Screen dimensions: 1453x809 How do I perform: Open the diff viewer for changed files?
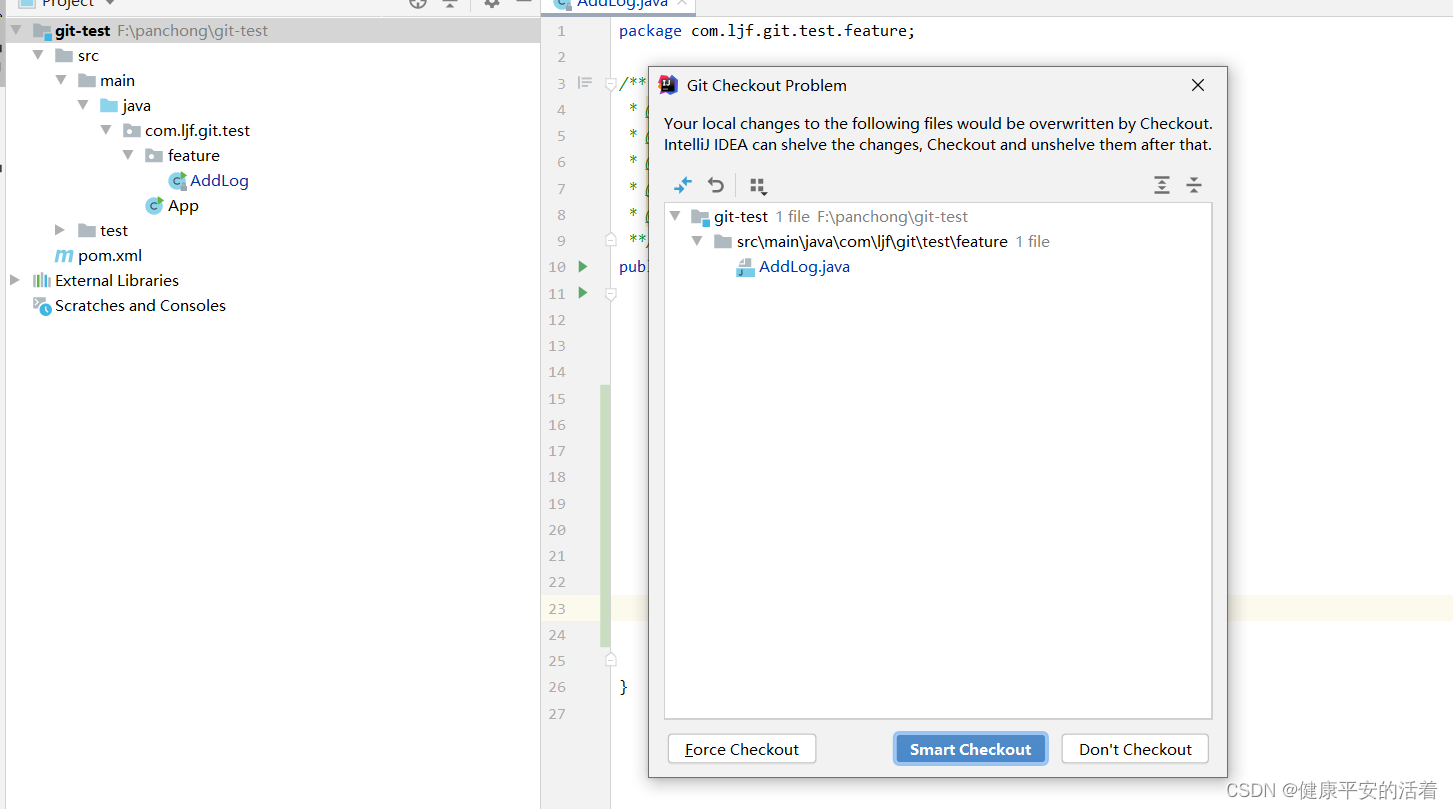point(683,185)
